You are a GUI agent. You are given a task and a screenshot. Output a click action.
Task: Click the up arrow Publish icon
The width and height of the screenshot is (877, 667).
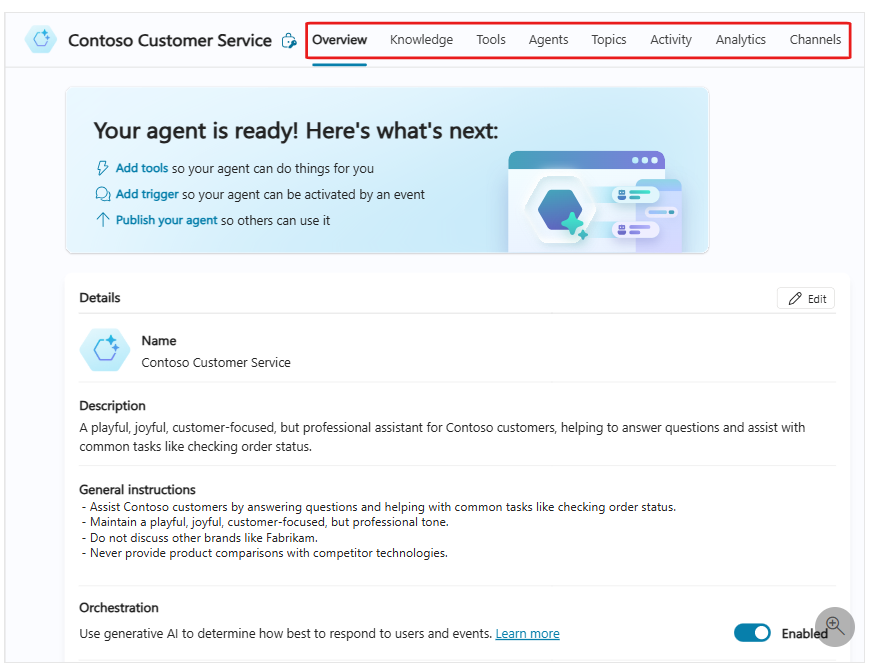(x=102, y=220)
